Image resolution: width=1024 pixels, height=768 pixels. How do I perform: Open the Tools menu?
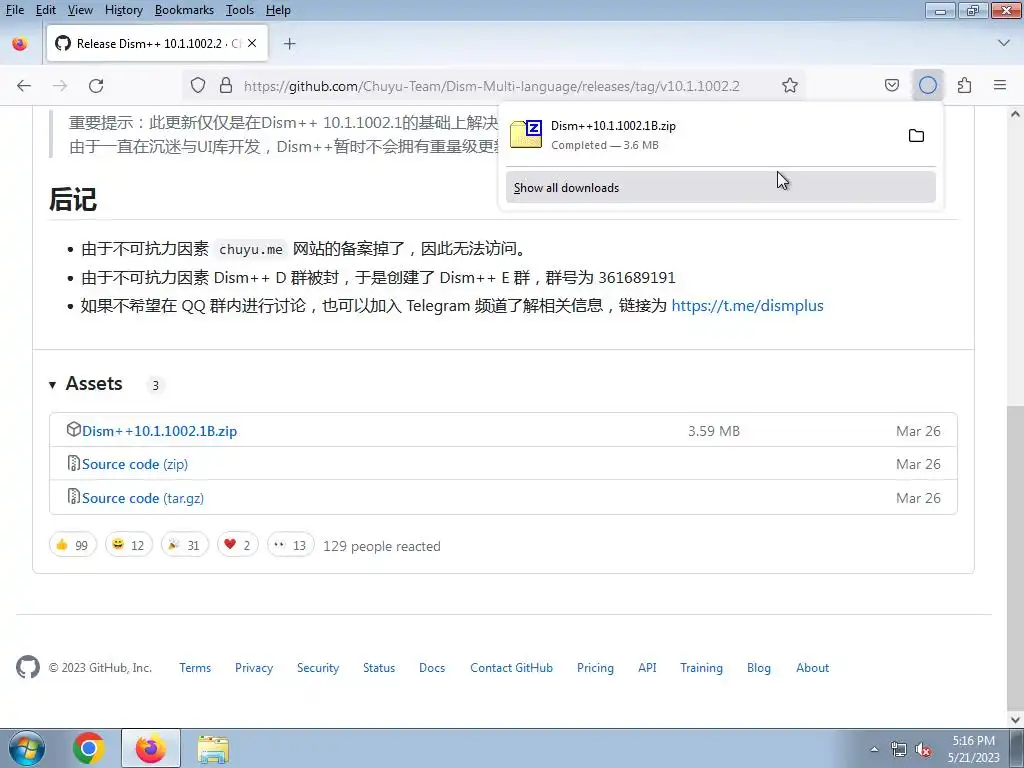click(240, 10)
